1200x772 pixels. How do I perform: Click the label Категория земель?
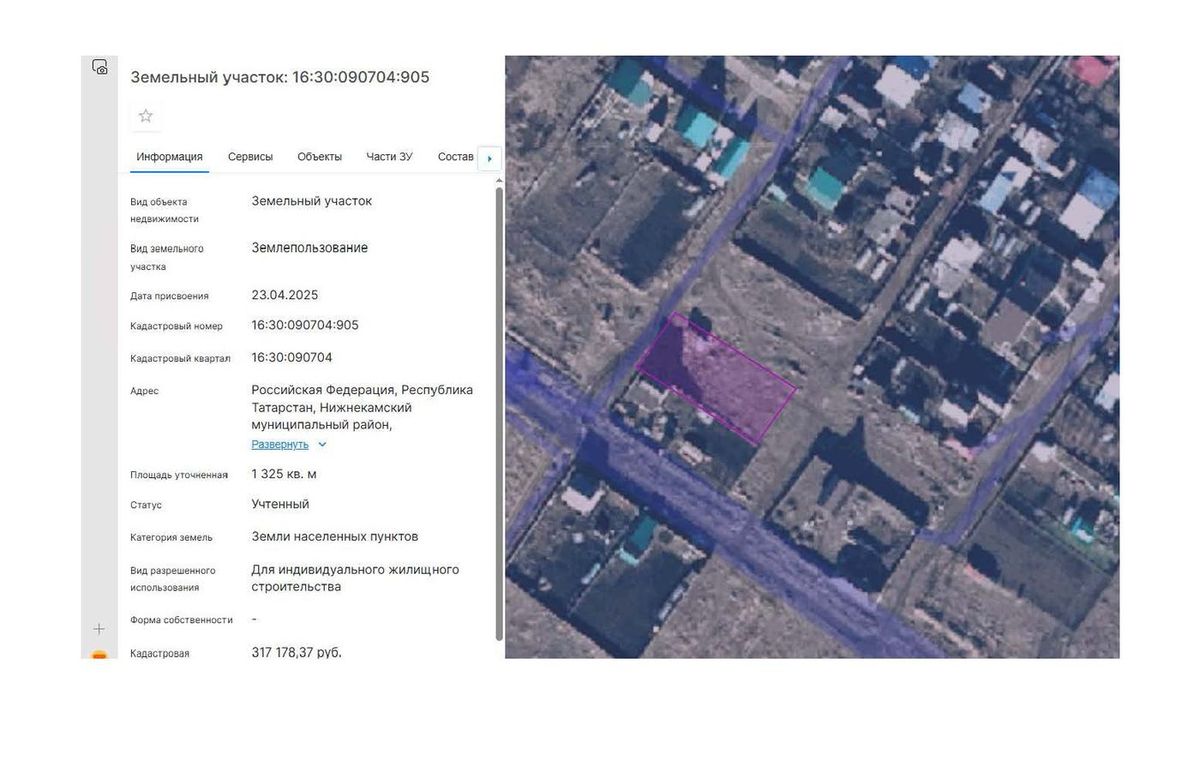(x=171, y=537)
